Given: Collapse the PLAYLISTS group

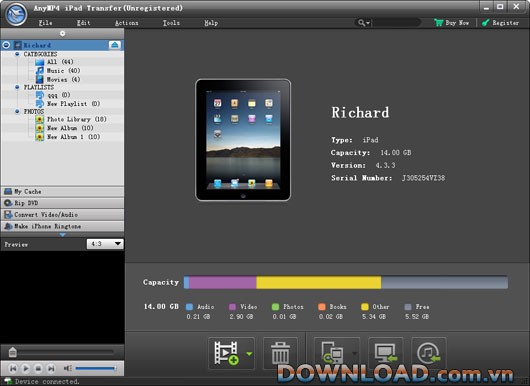Looking at the screenshot, I should click(x=17, y=87).
